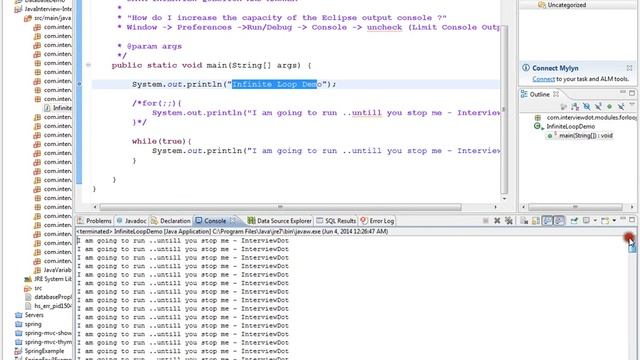Select JRE System Library in Package Explorer

pos(48,279)
